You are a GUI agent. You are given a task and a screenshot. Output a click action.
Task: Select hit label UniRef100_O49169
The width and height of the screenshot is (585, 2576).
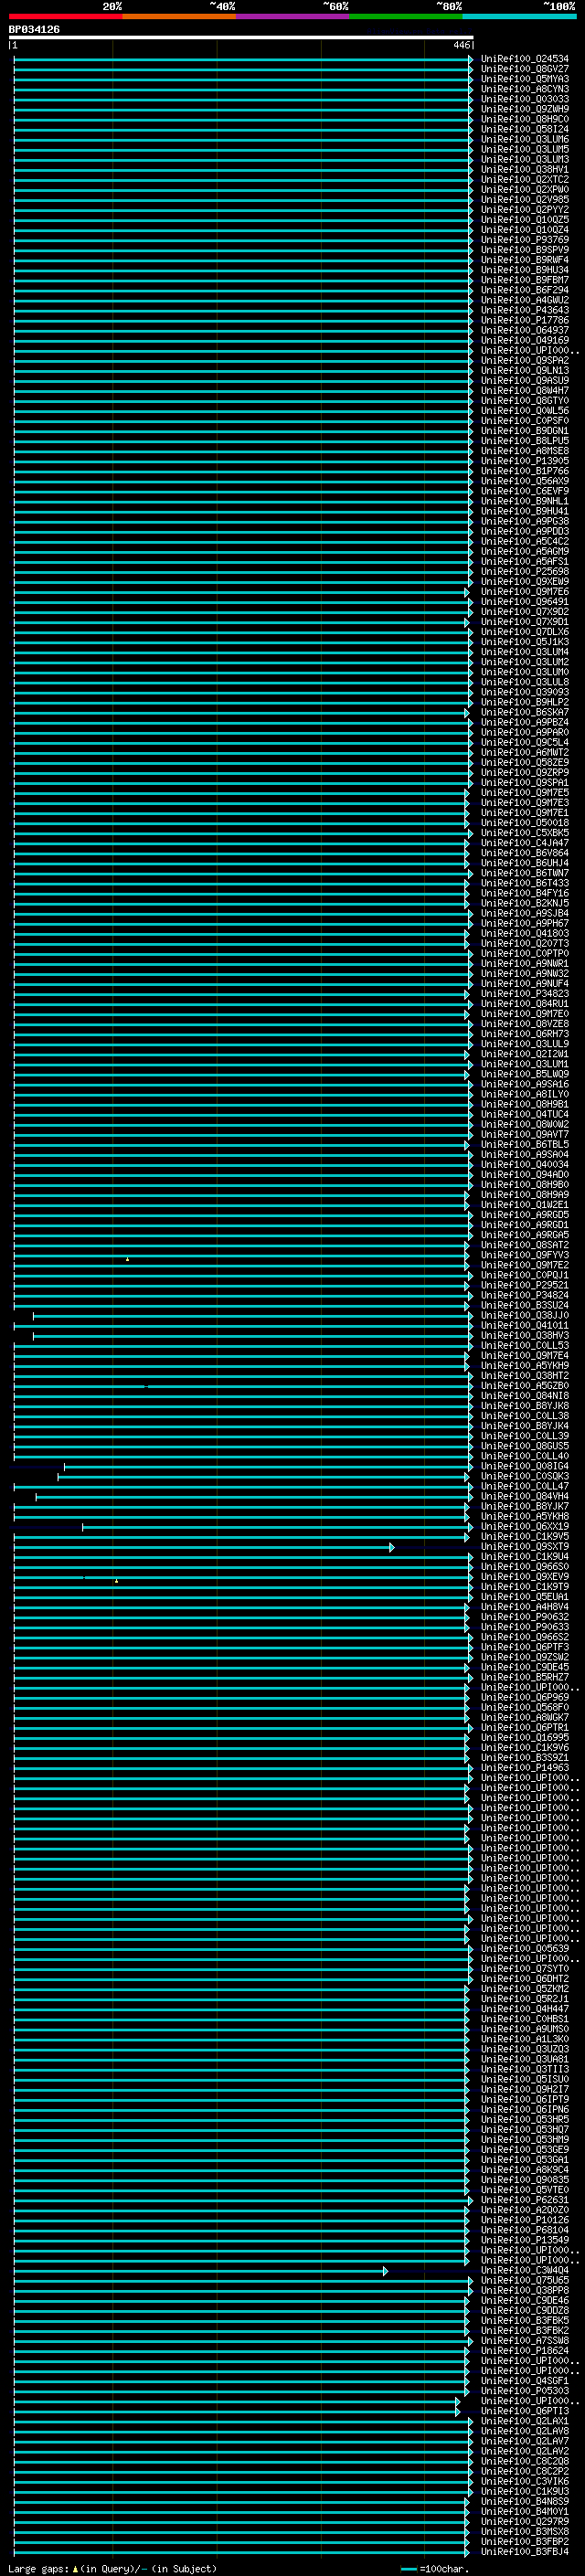coord(525,341)
